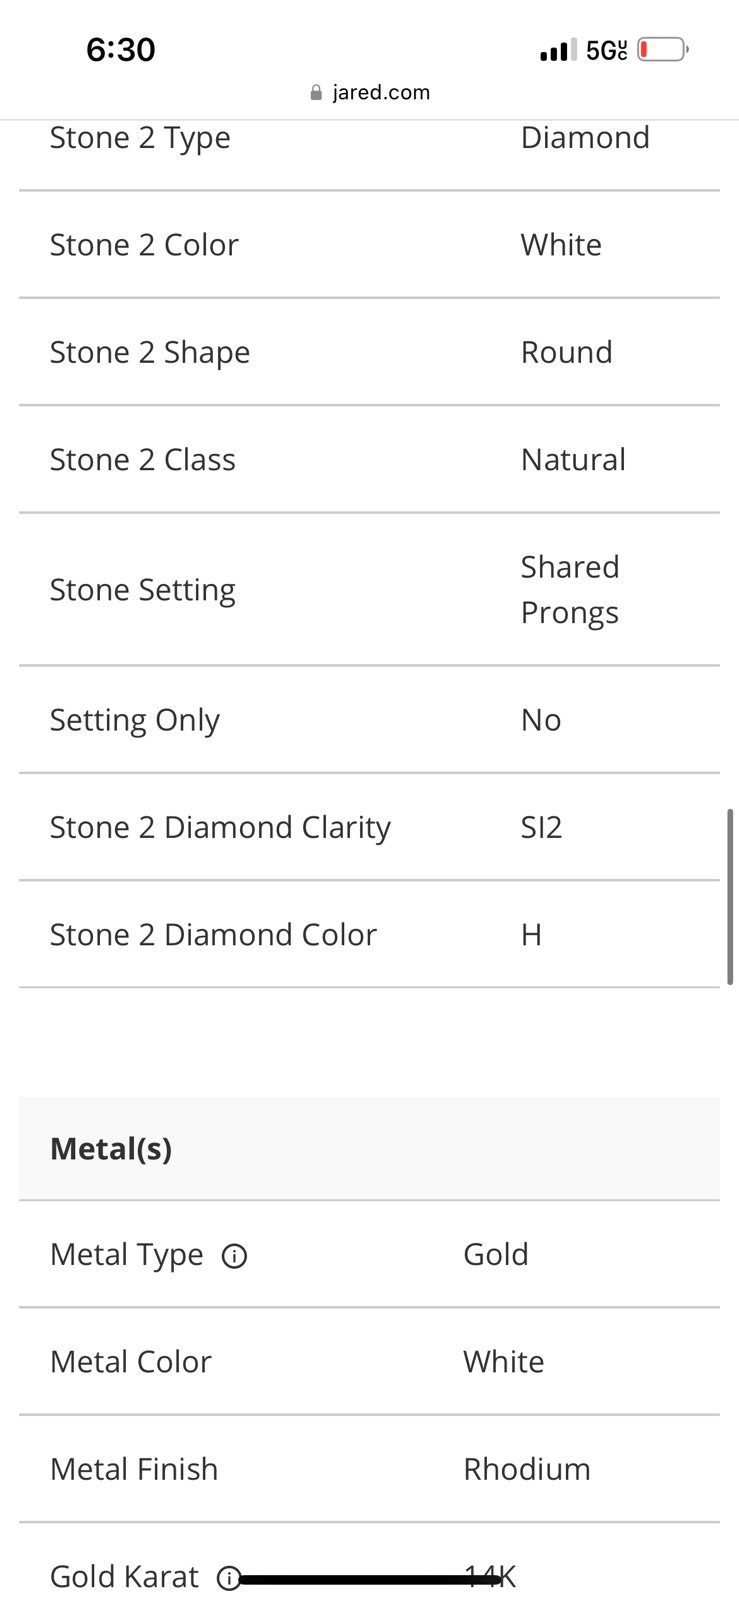Tap the Gold Karat info icon

[229, 1578]
